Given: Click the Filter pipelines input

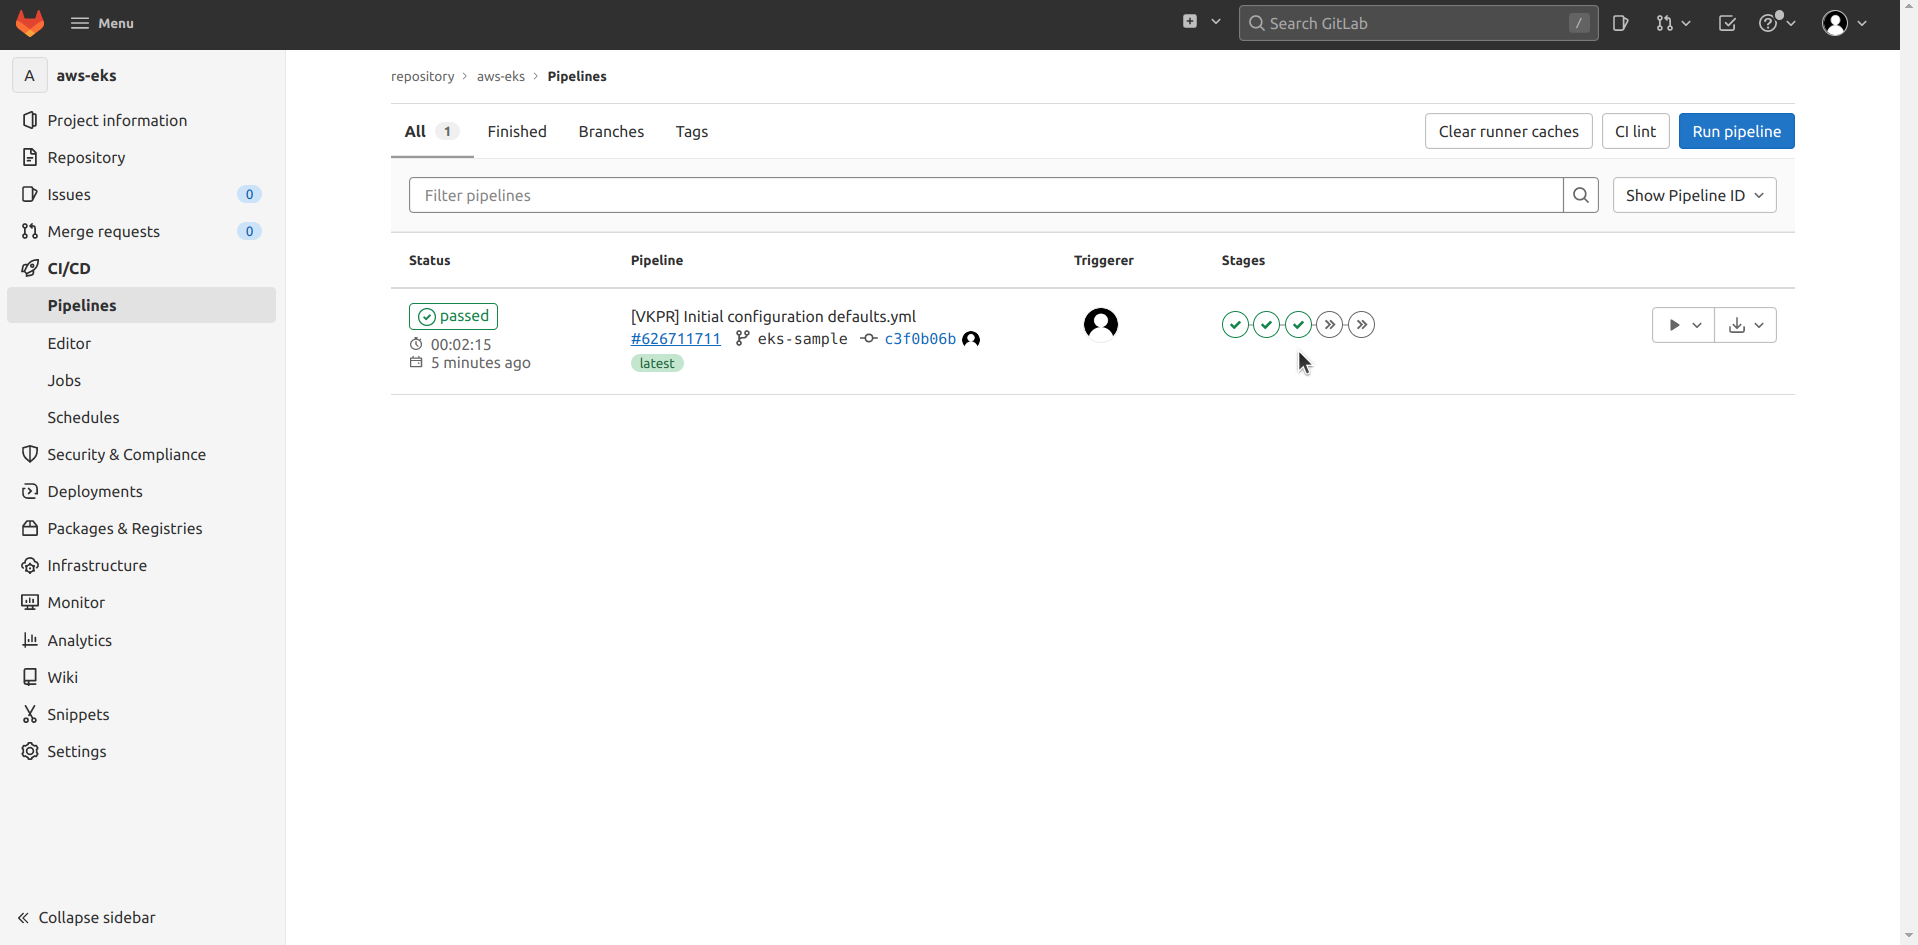Looking at the screenshot, I should (985, 195).
